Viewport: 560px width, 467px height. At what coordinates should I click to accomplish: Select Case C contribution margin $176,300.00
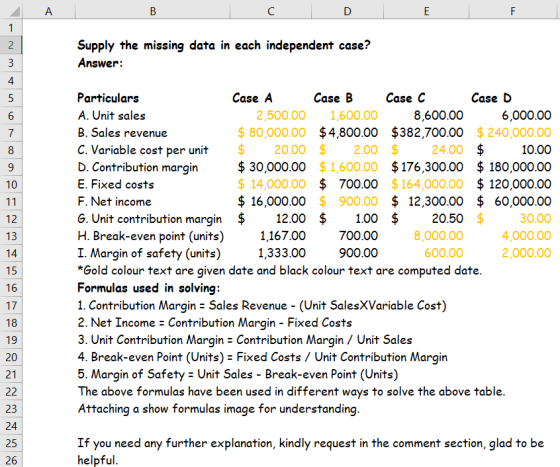click(427, 167)
